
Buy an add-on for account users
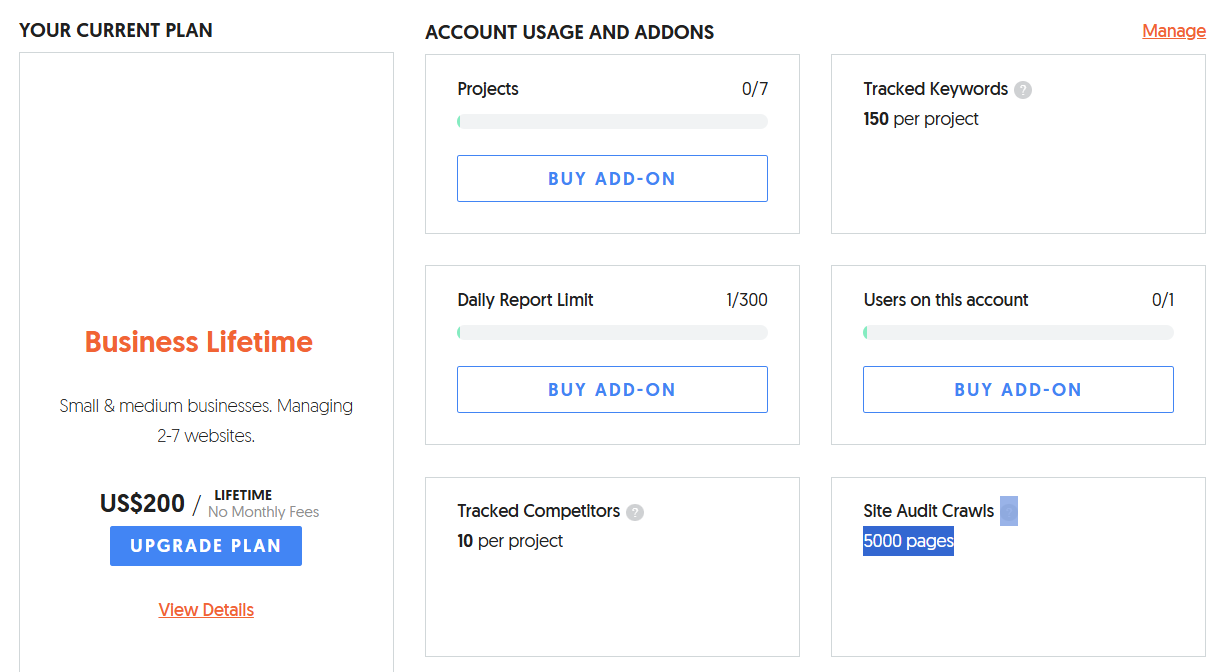(1018, 390)
